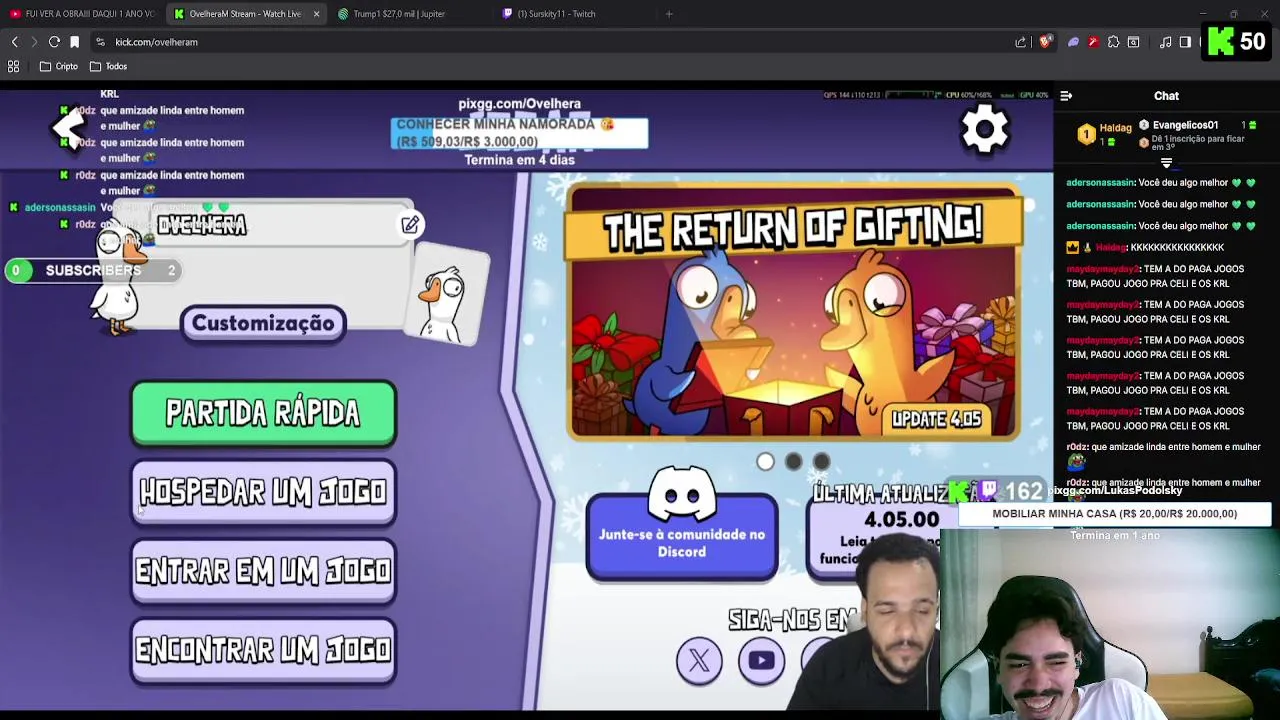Click Encontrar um Jogo button
This screenshot has width=1280, height=720.
point(263,650)
